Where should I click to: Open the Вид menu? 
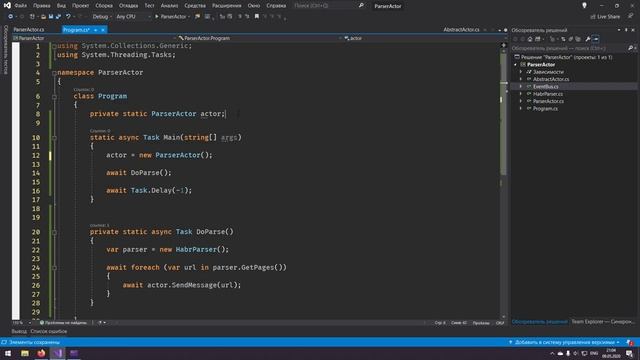(x=61, y=6)
